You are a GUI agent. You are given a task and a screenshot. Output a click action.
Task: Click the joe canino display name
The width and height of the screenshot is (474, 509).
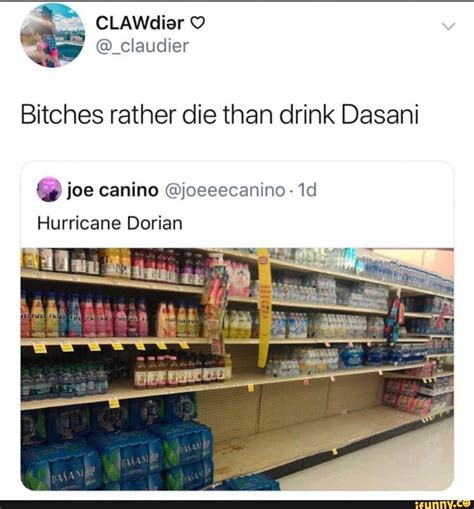(113, 190)
